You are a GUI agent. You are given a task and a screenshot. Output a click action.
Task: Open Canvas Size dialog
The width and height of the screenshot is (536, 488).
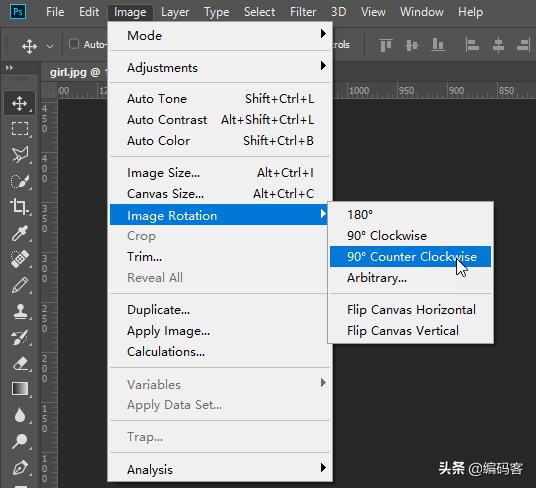pyautogui.click(x=220, y=194)
